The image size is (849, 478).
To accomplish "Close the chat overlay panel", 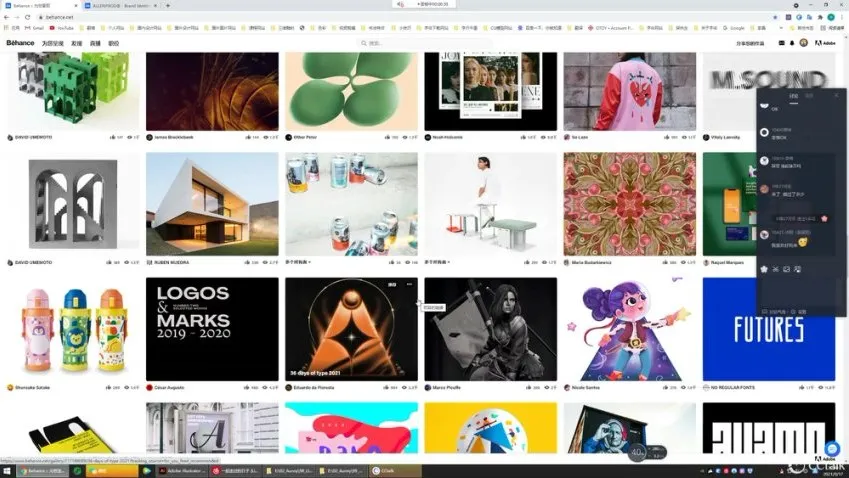I will [x=836, y=95].
